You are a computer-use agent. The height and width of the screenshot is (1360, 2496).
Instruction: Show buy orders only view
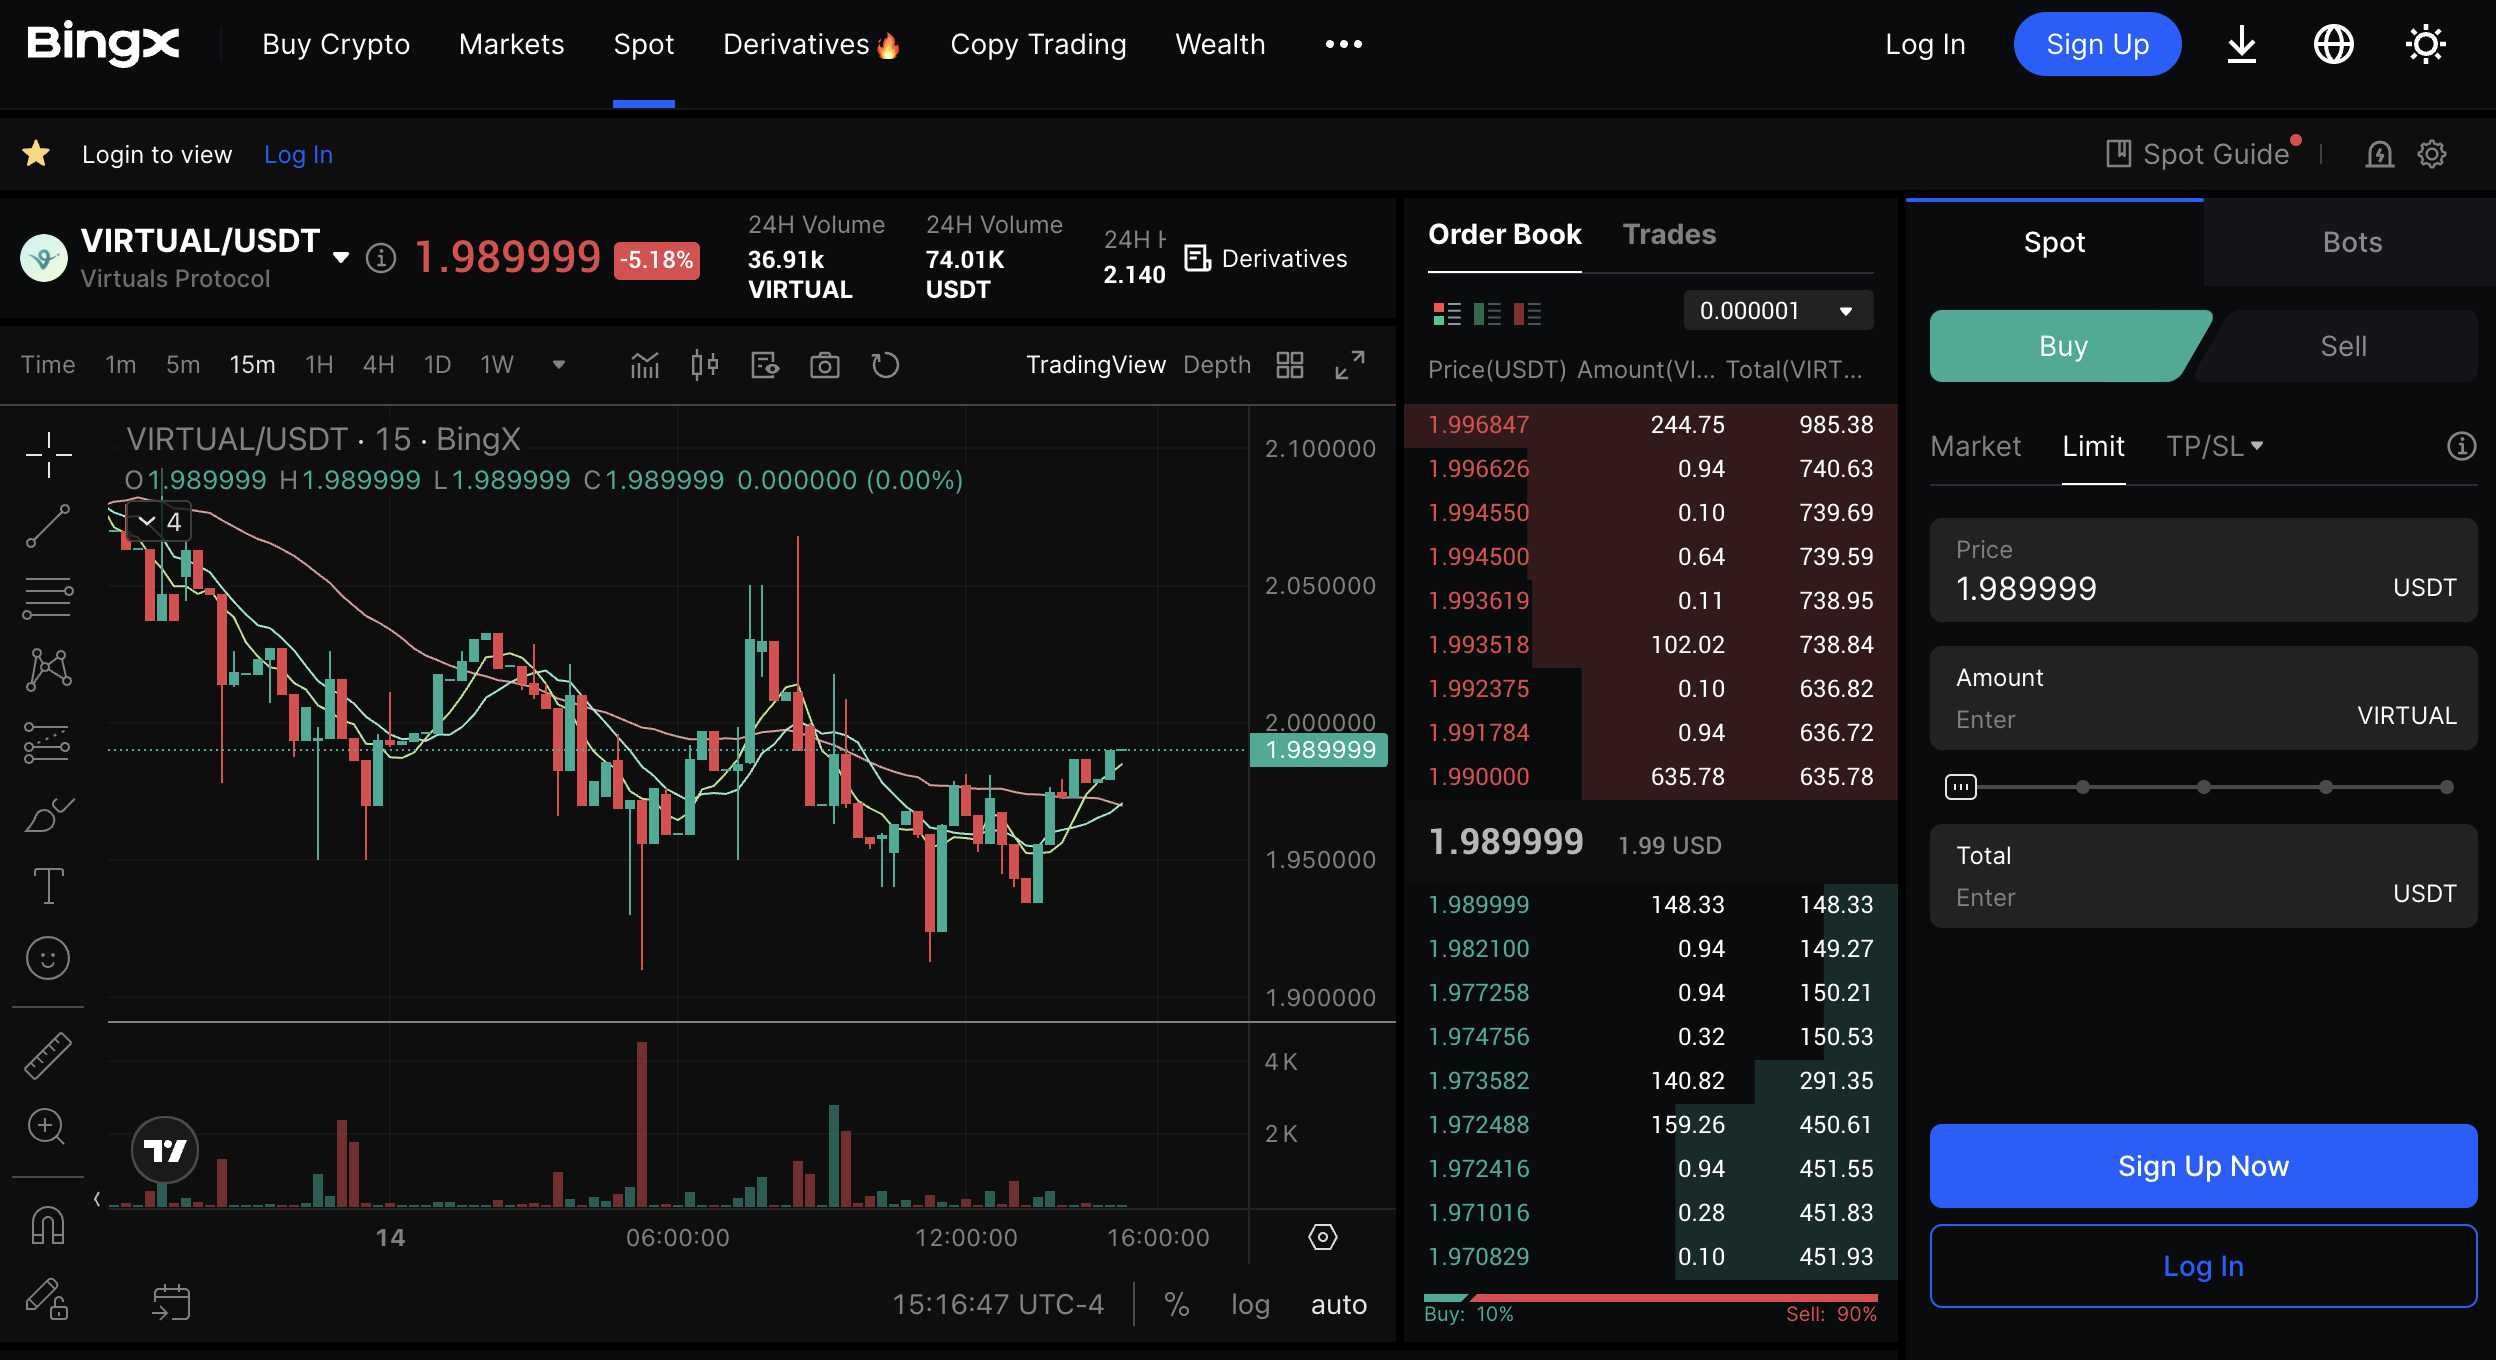click(x=1487, y=314)
